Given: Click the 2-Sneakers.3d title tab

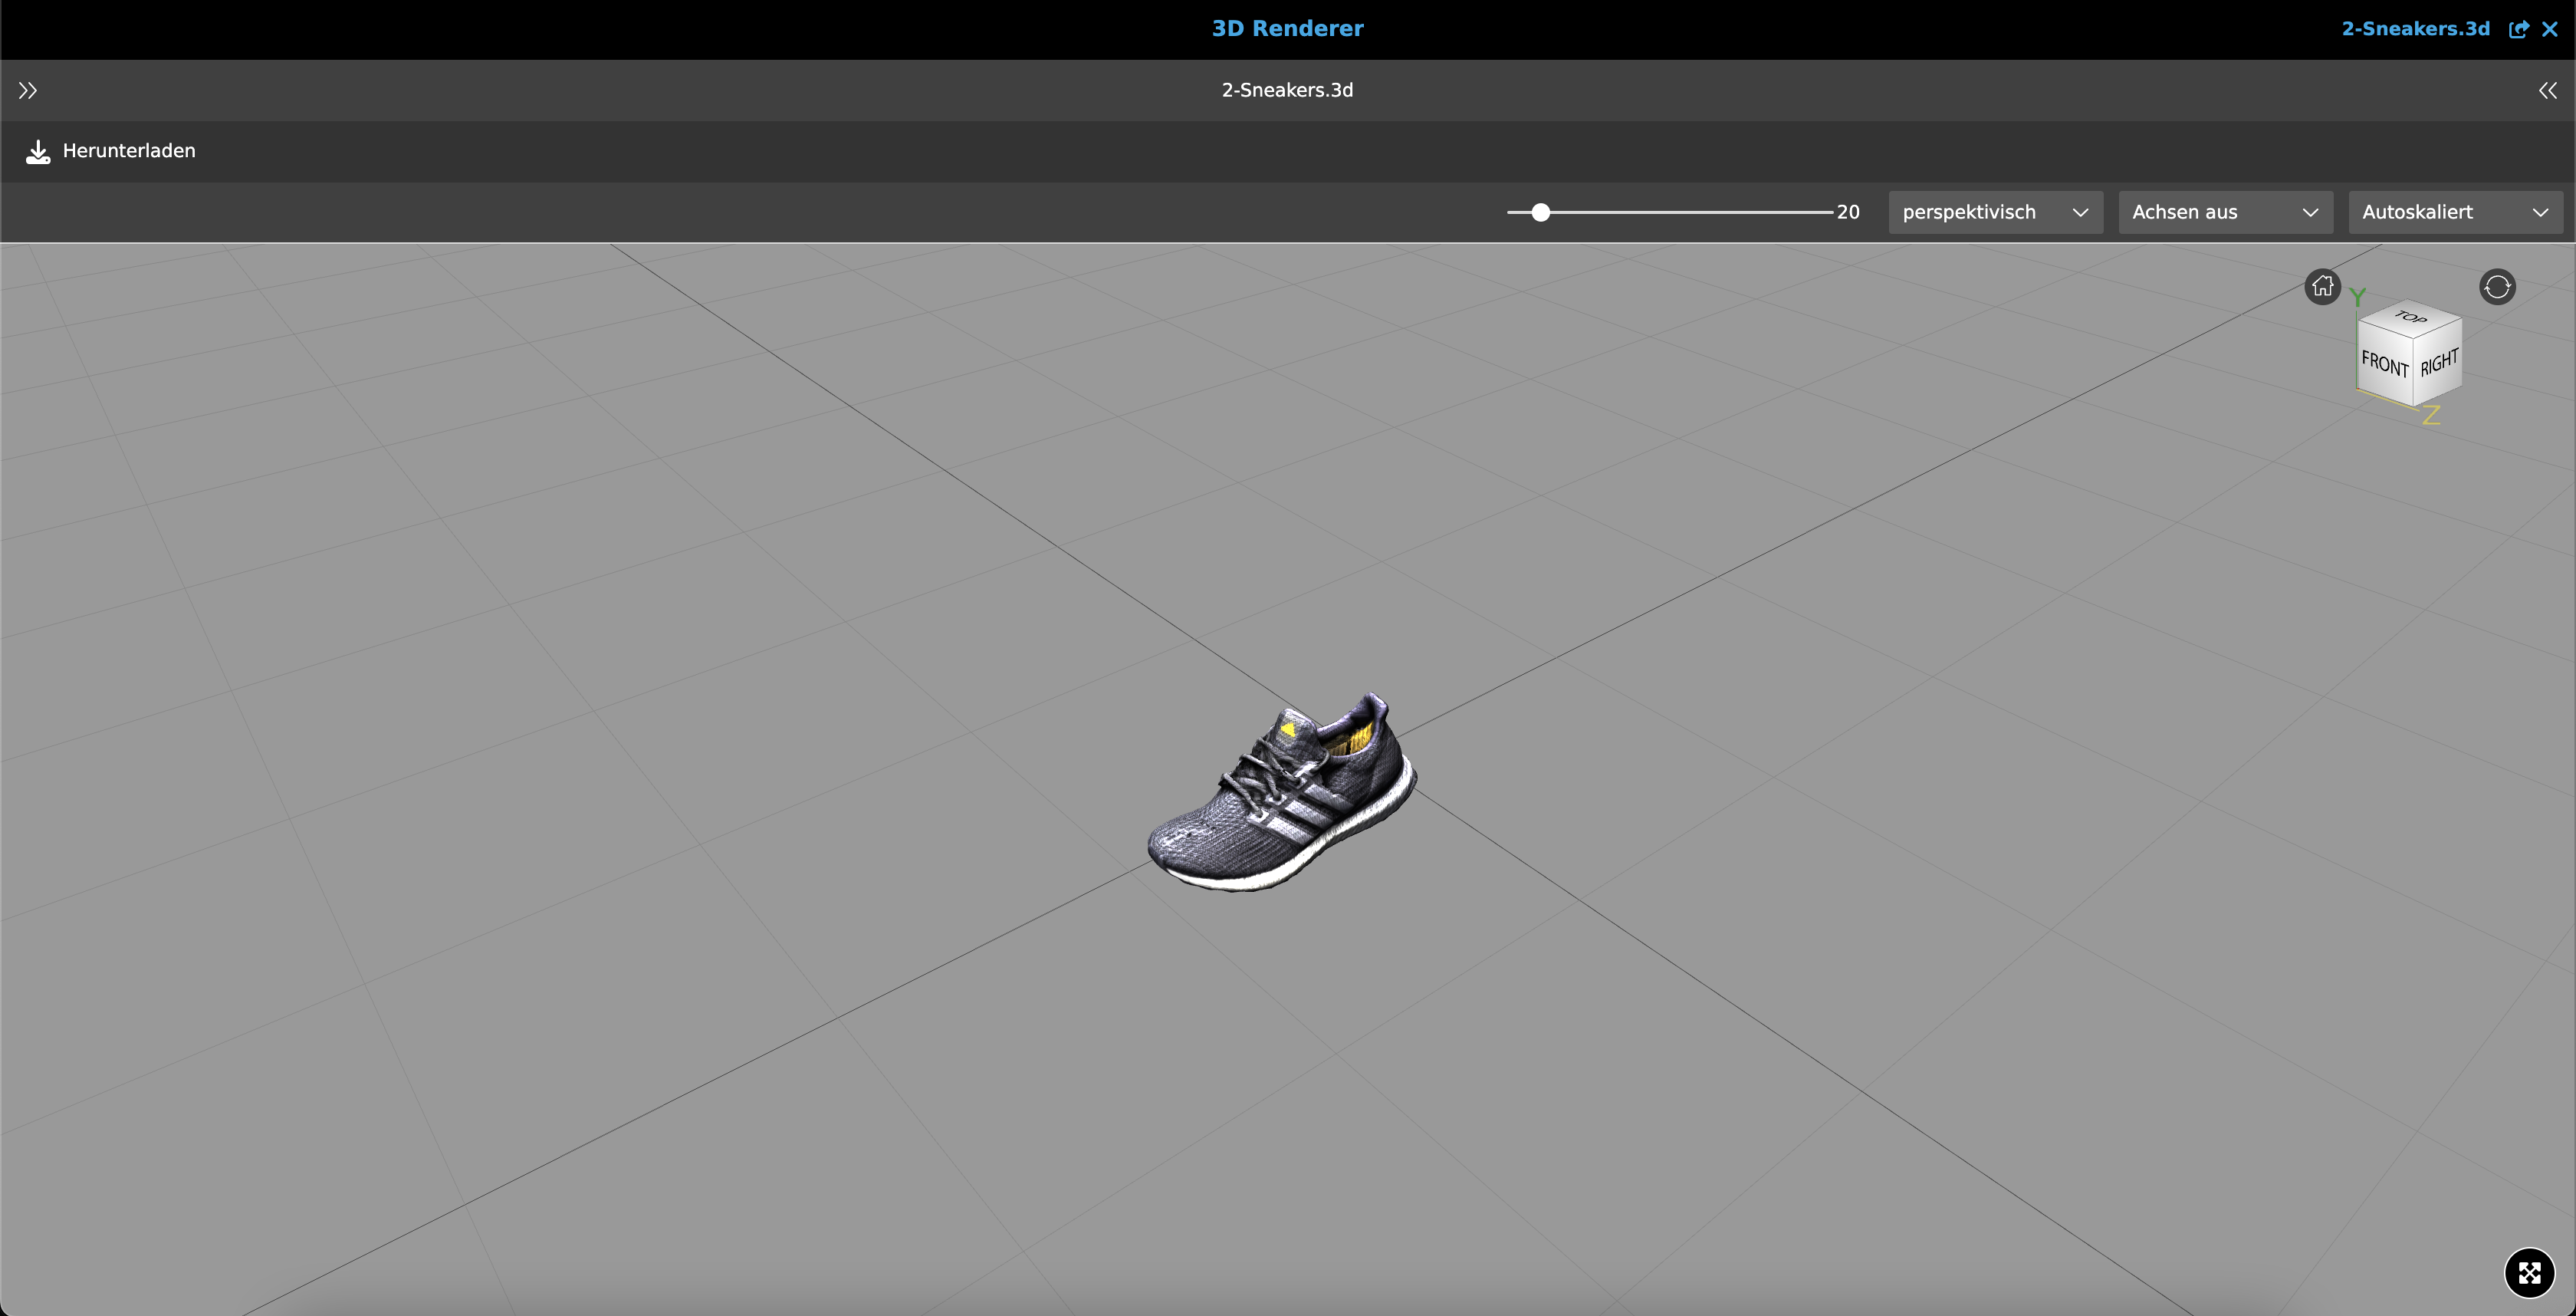Looking at the screenshot, I should 1287,90.
